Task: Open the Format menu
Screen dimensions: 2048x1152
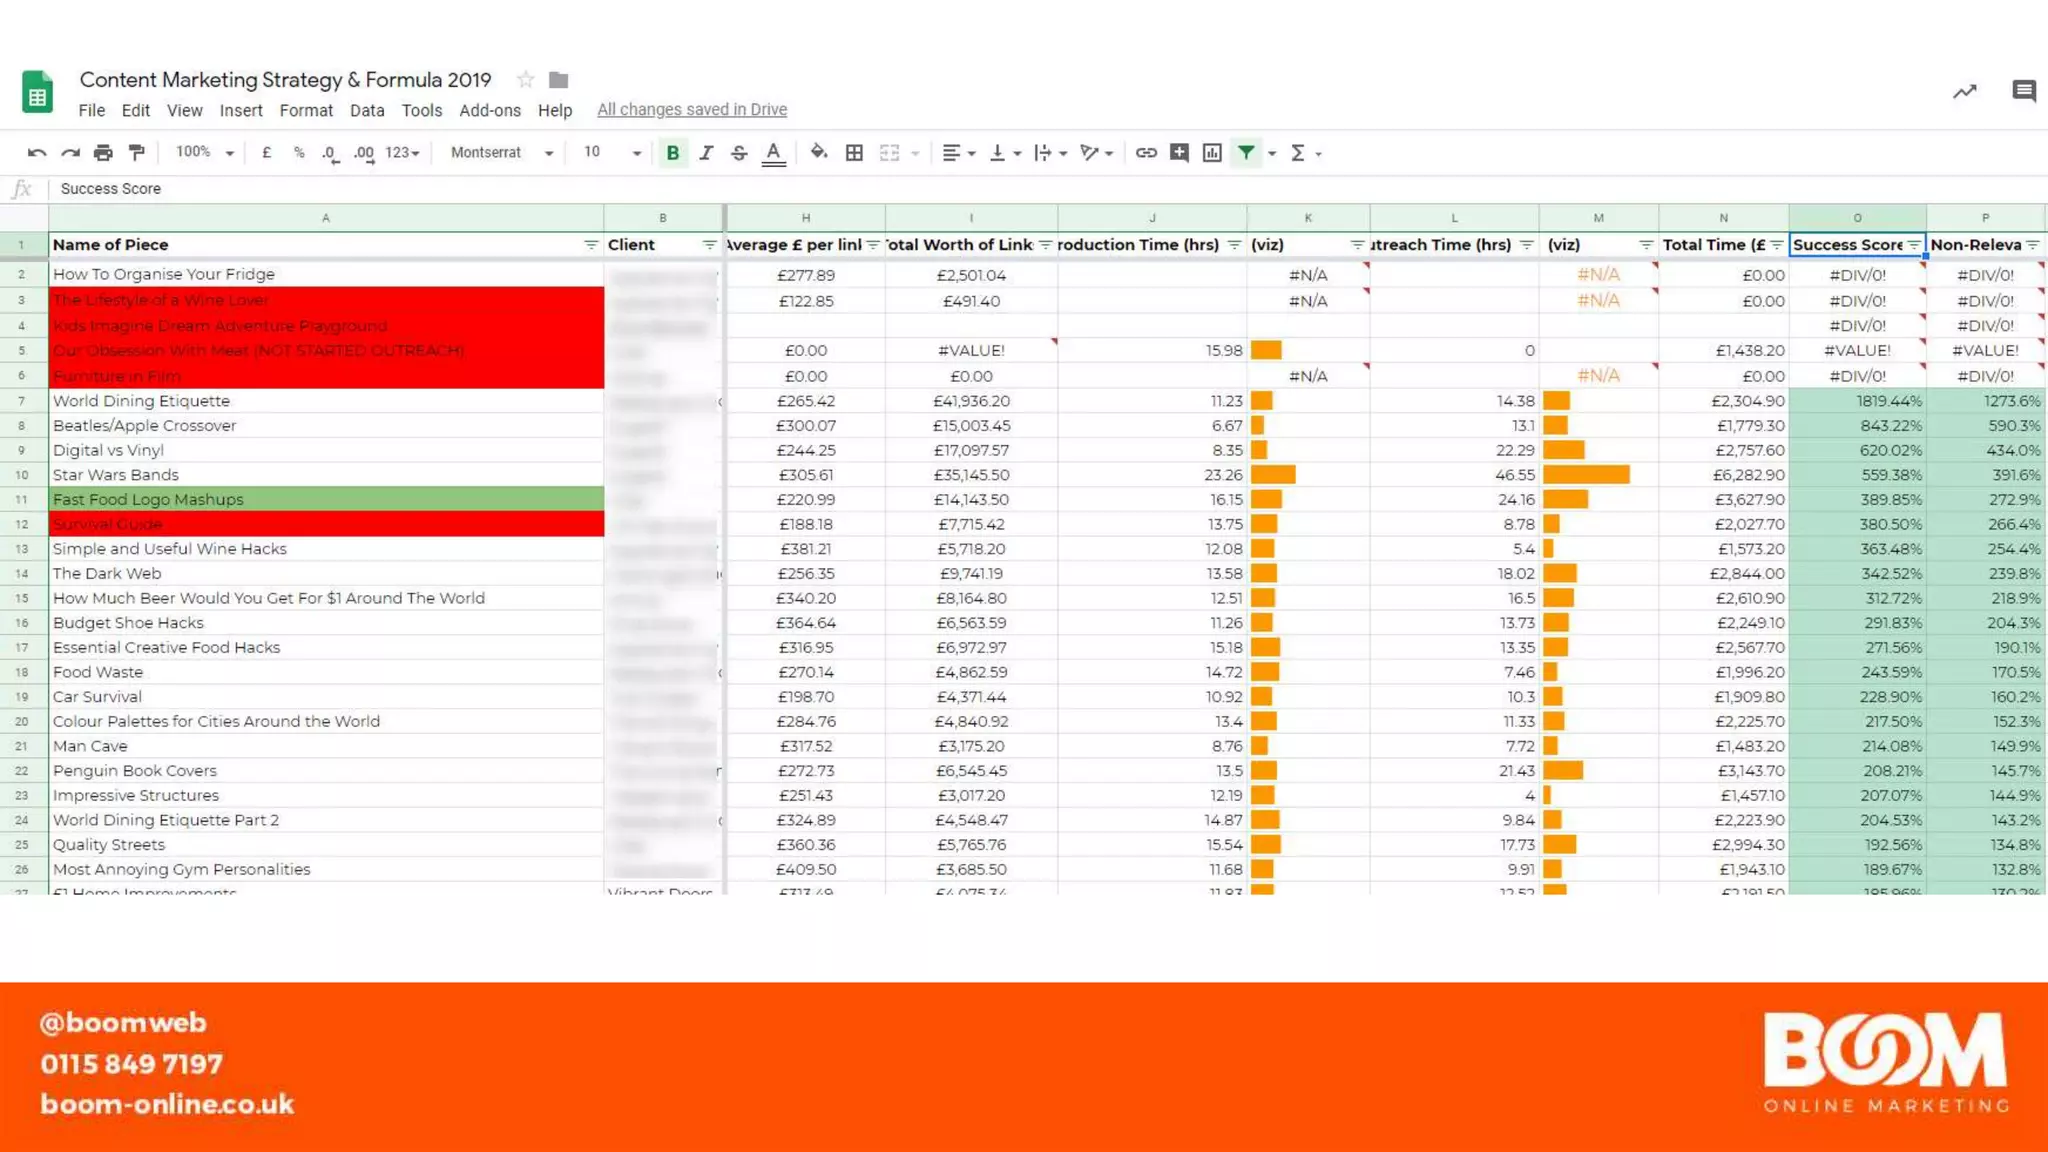Action: tap(306, 111)
